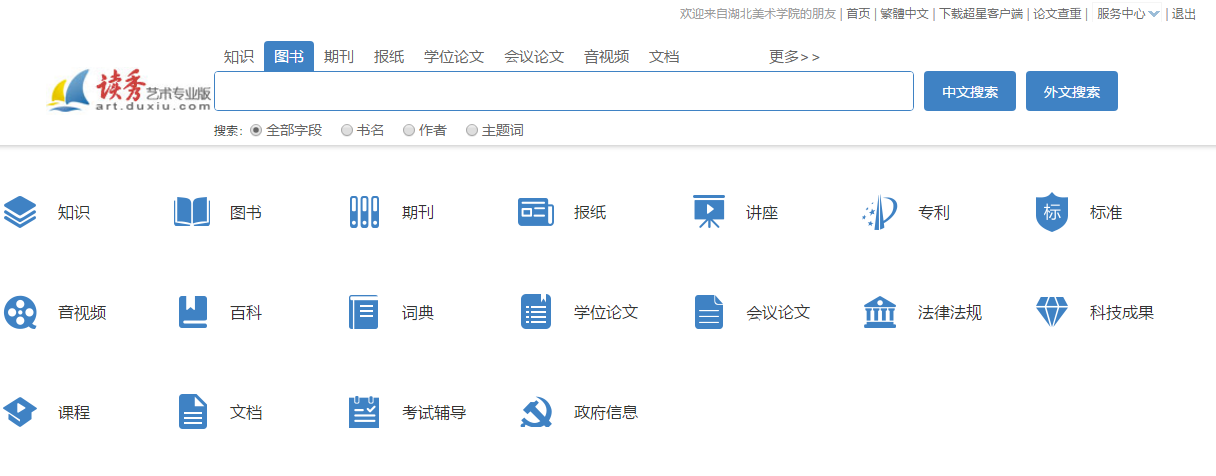This screenshot has height=476, width=1216.
Task: Open the 期刊 binders icon
Action: pos(364,212)
